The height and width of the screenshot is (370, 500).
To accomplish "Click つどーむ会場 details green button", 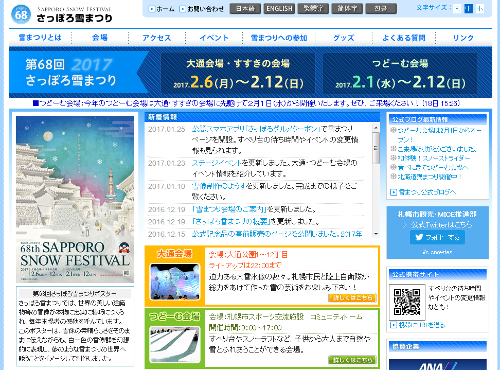I will pos(352,360).
